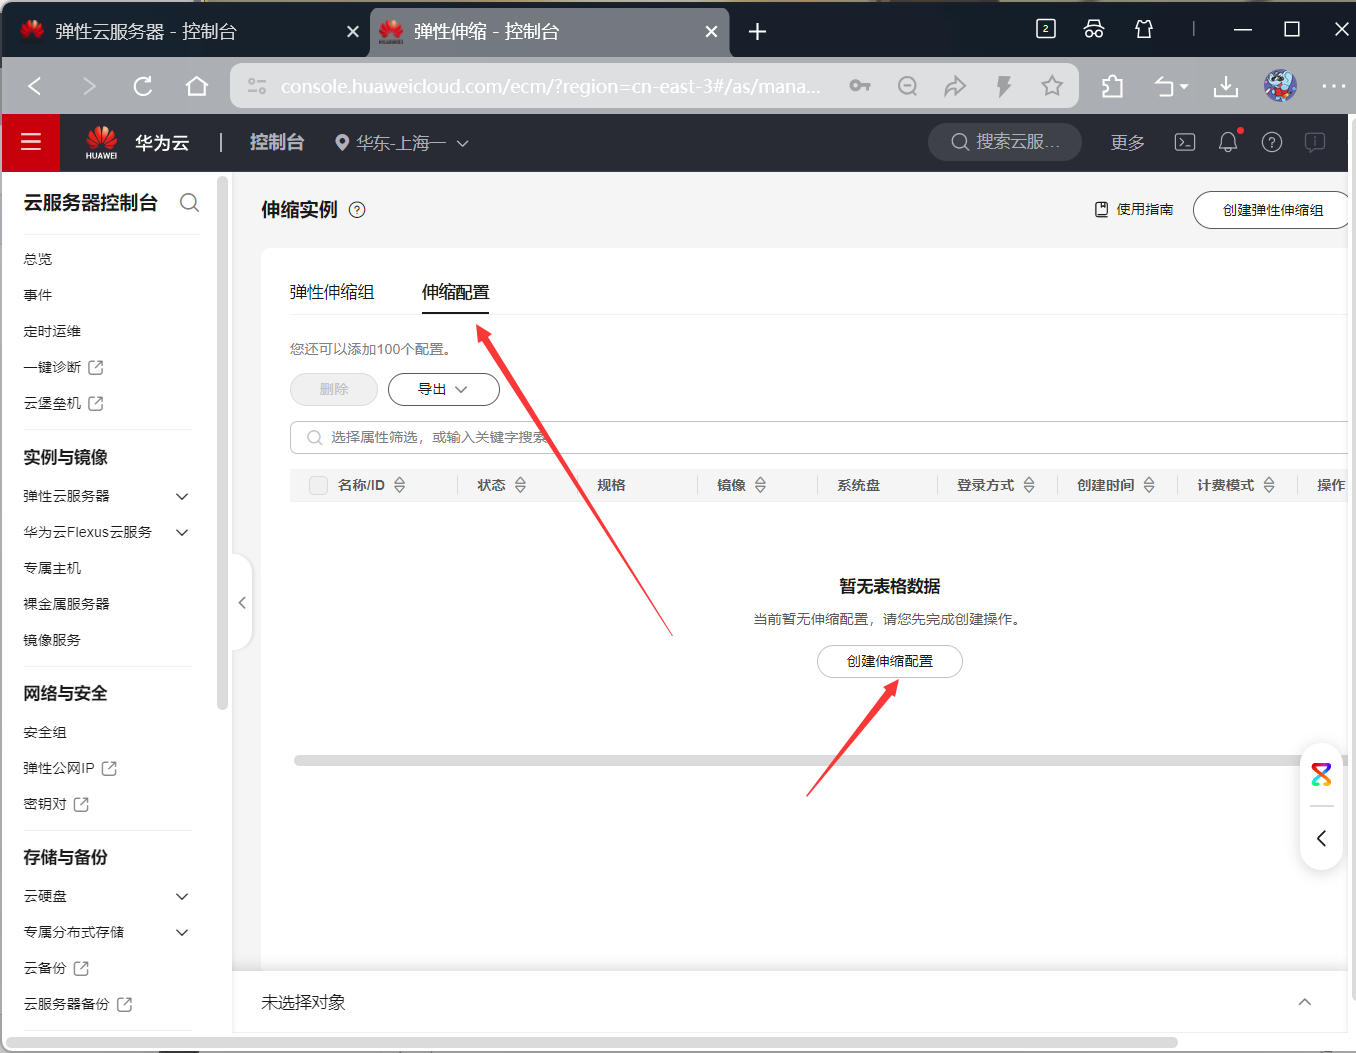Open the feedback message icon in header
This screenshot has height=1053, width=1356.
[x=1315, y=142]
